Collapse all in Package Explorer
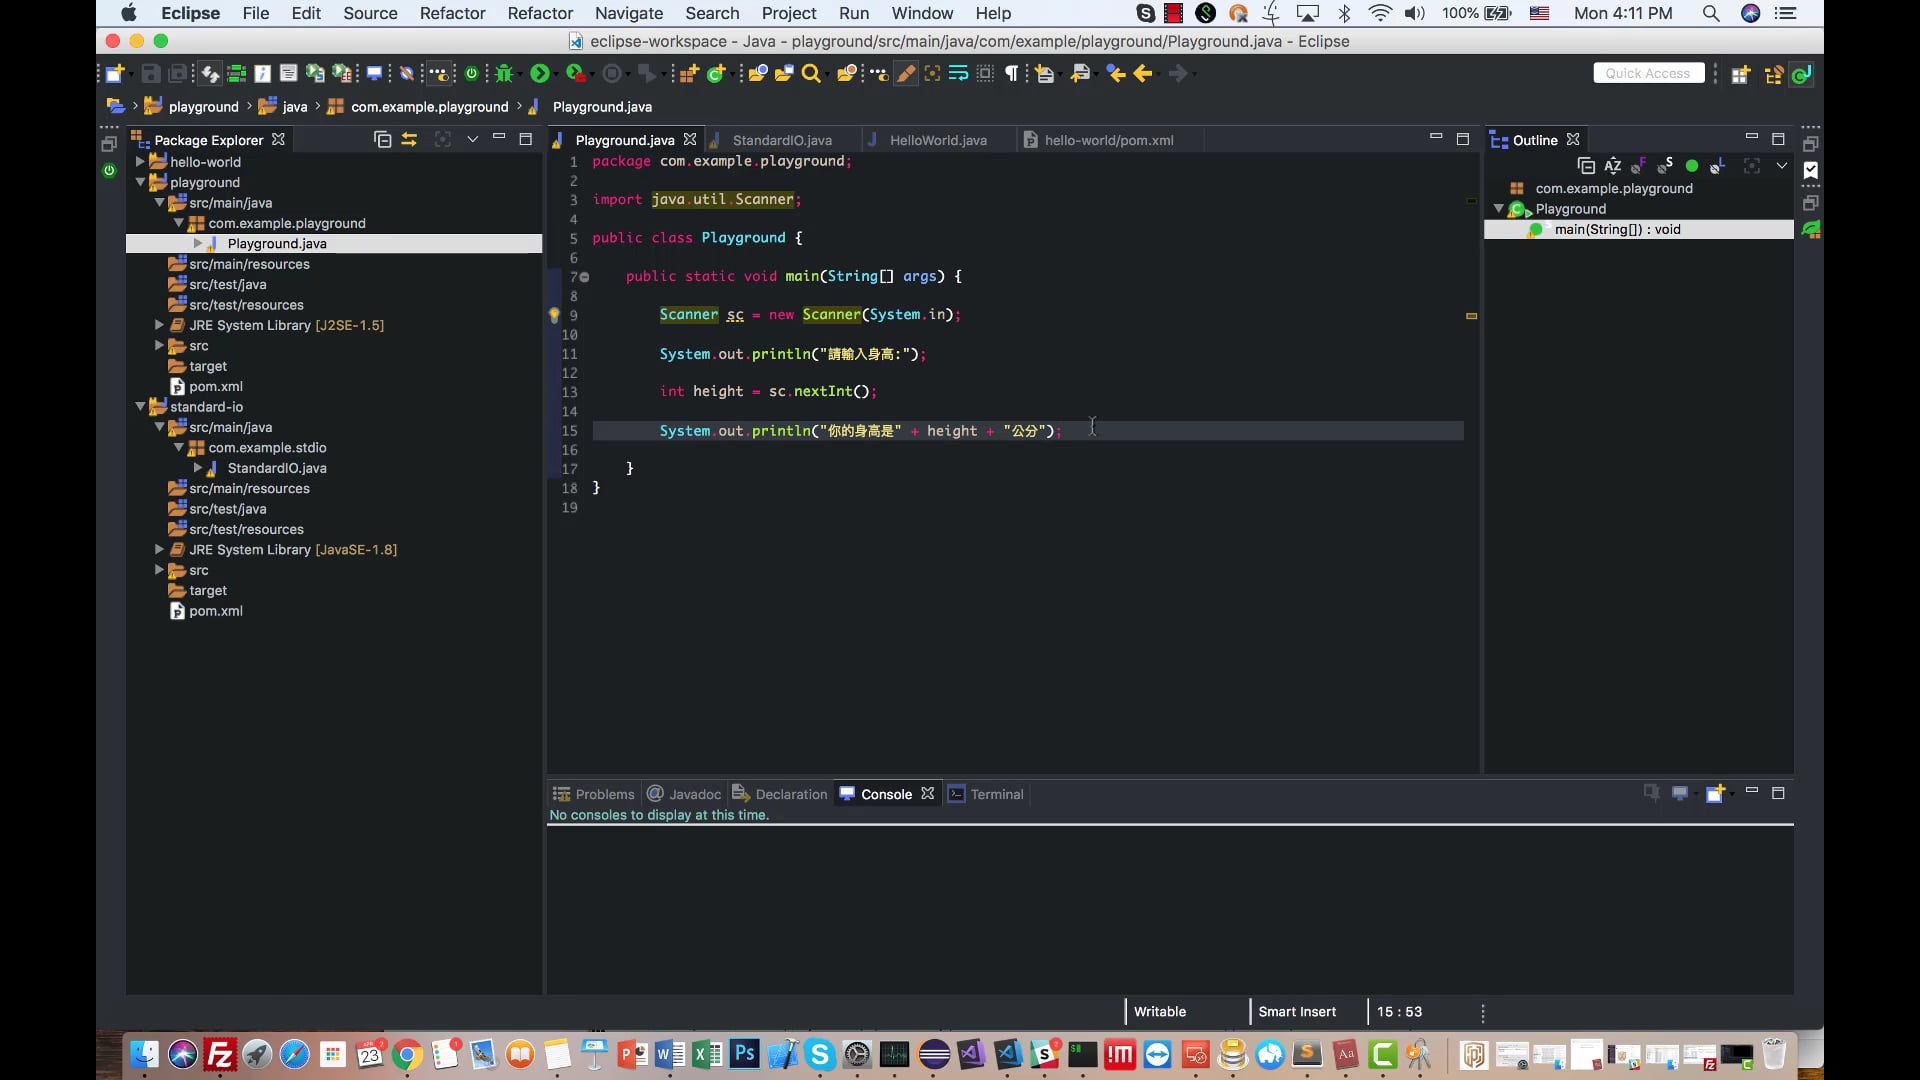 382,140
